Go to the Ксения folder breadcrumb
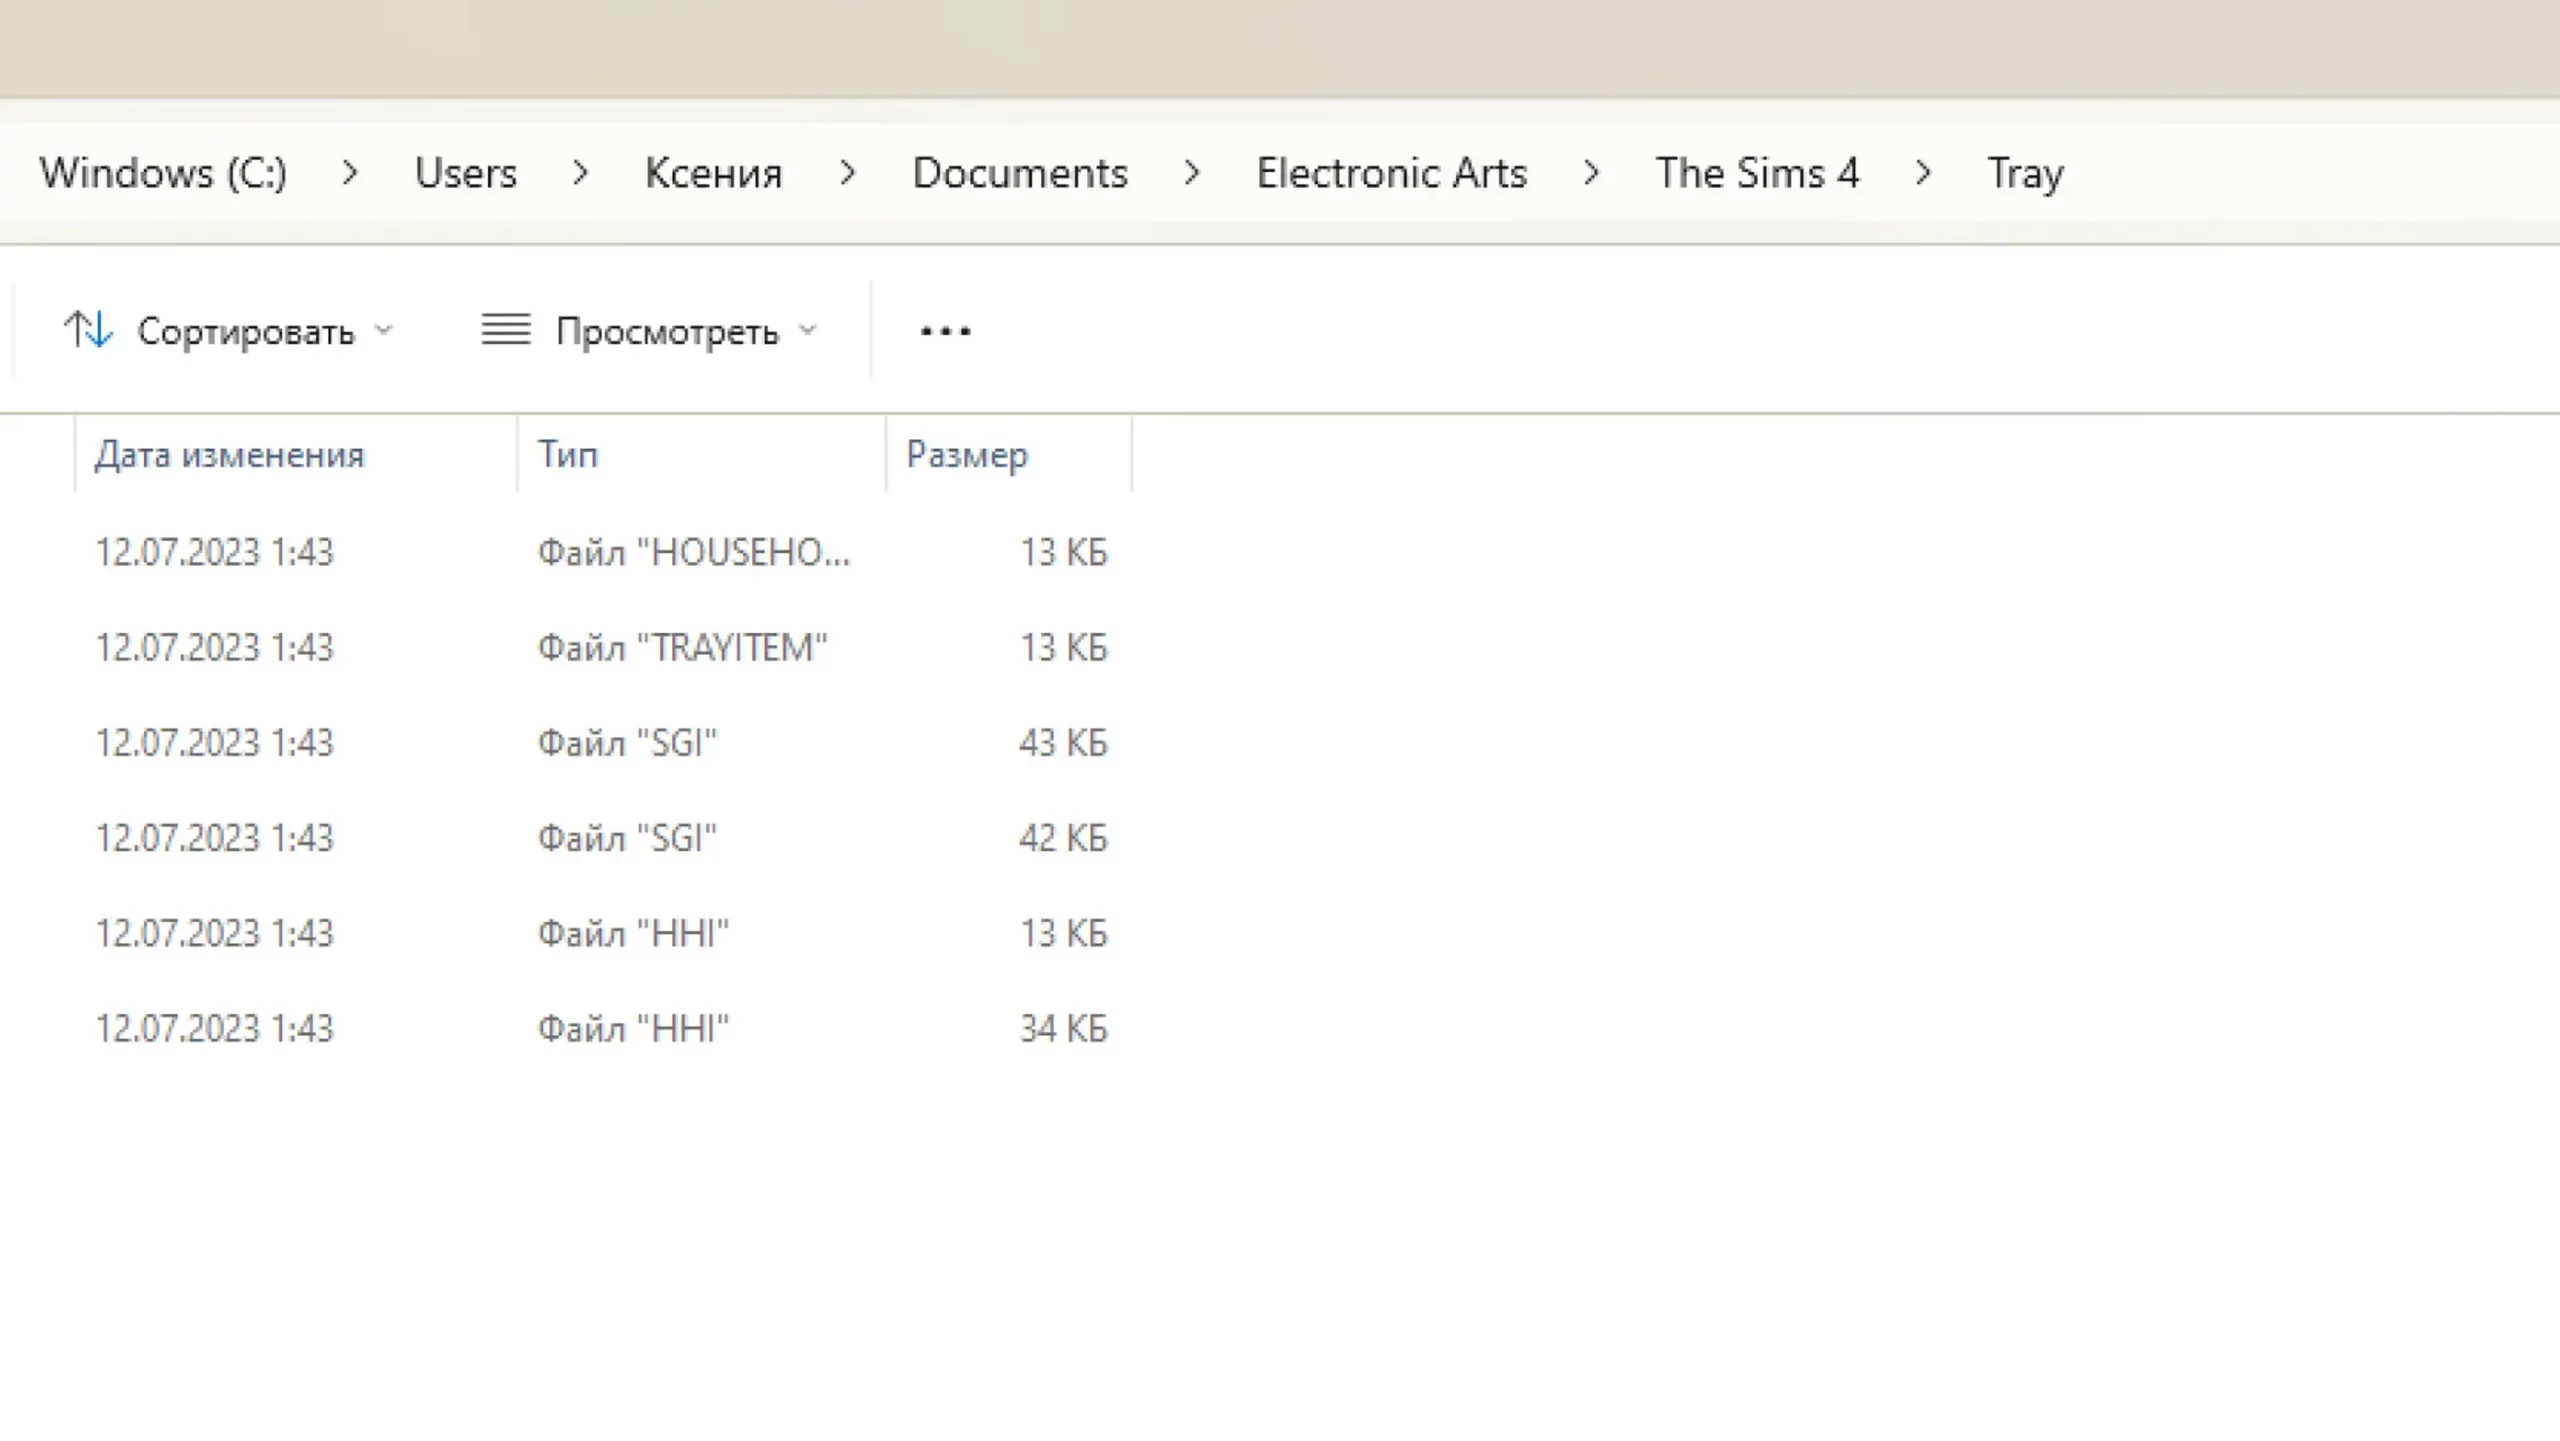Viewport: 2560px width, 1441px height. (713, 173)
